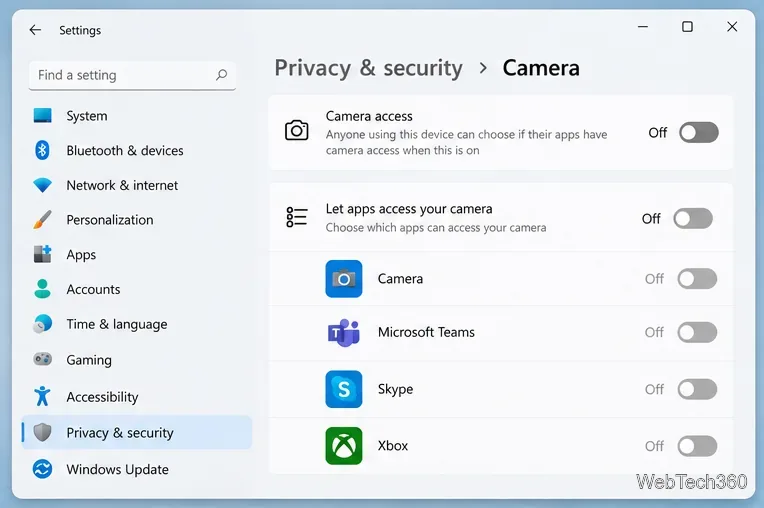Click the Time & language globe icon
Screen dimensions: 764x508
pos(42,324)
